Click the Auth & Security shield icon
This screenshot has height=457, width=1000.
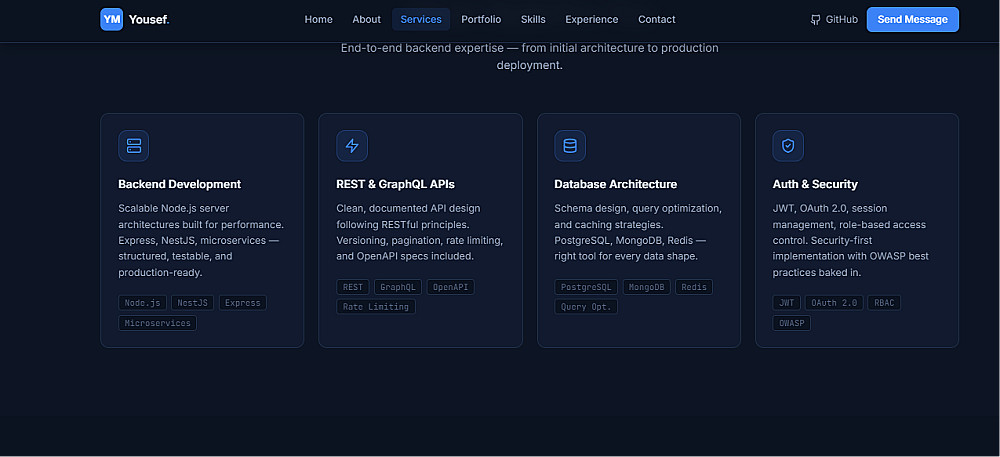click(788, 146)
